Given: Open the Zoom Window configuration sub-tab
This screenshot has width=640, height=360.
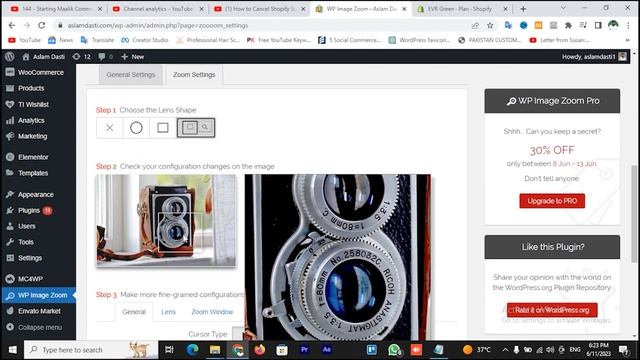Looking at the screenshot, I should [212, 312].
